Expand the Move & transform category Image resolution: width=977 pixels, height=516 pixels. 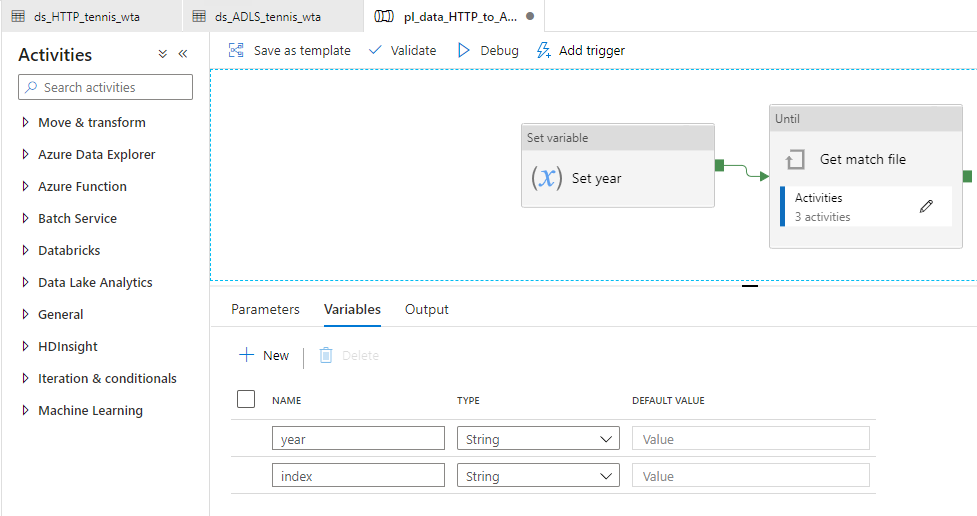point(26,123)
